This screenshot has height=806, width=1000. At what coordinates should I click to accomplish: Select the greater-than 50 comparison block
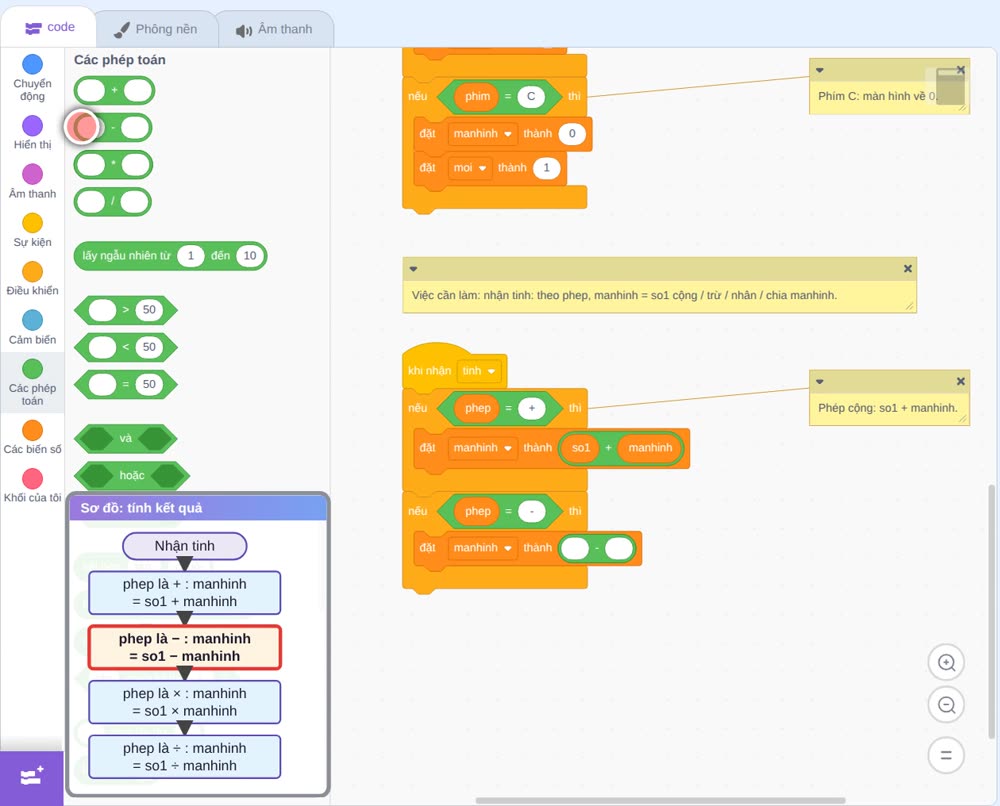point(126,310)
